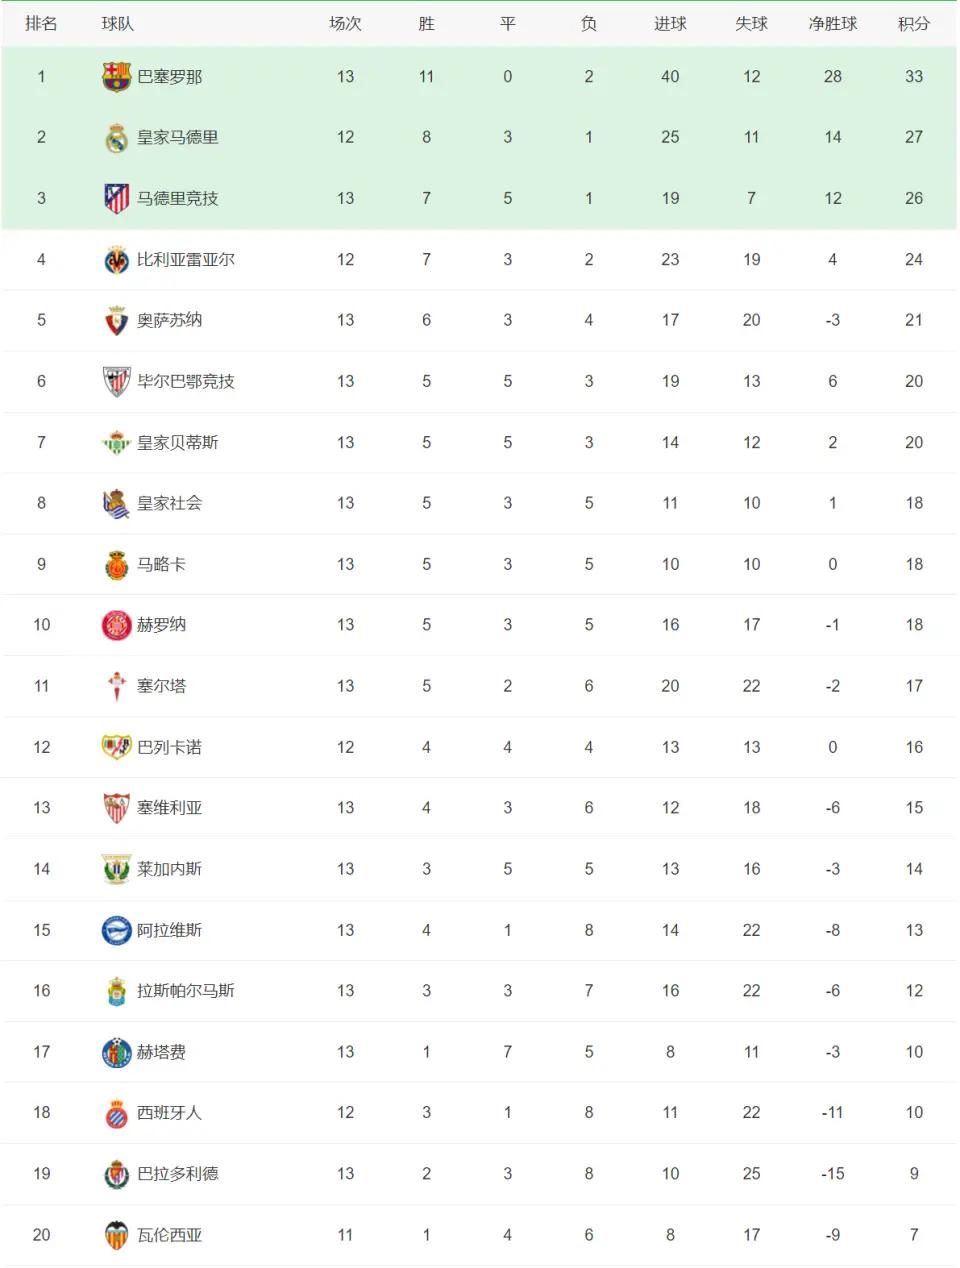Open the 皇家社会 team link
Screen dimensions: 960x1268
(x=169, y=503)
